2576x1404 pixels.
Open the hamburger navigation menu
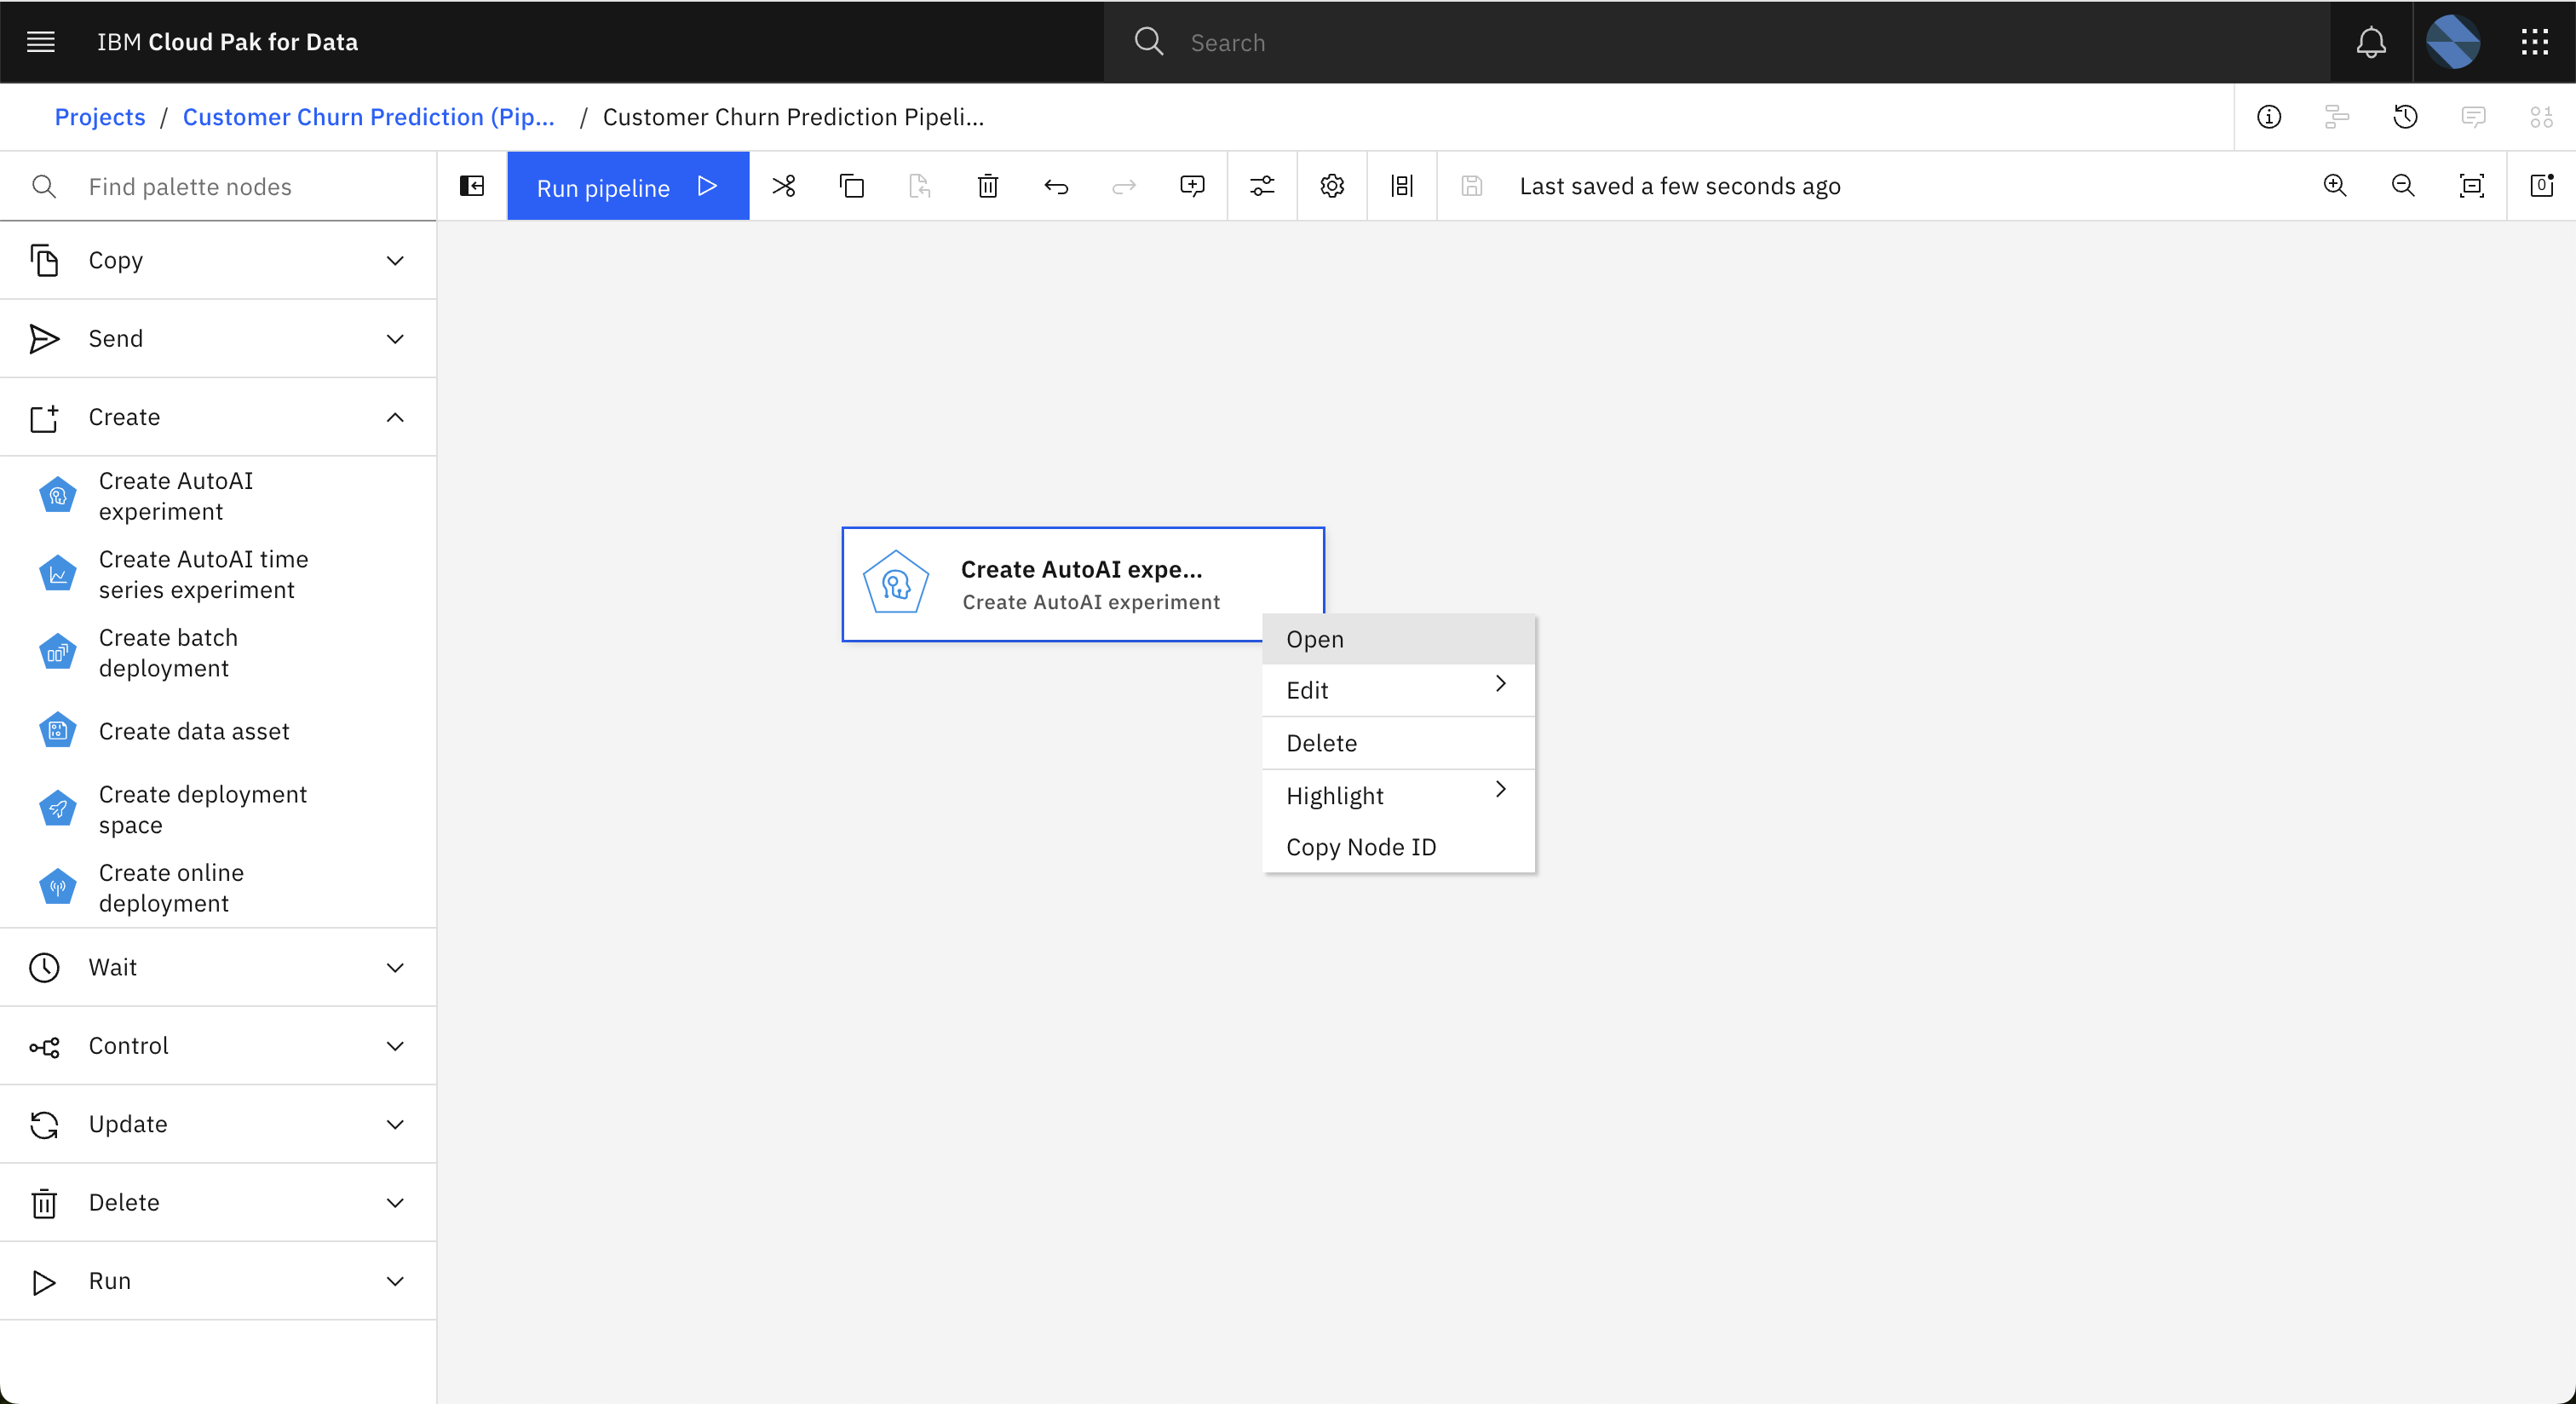pos(40,42)
